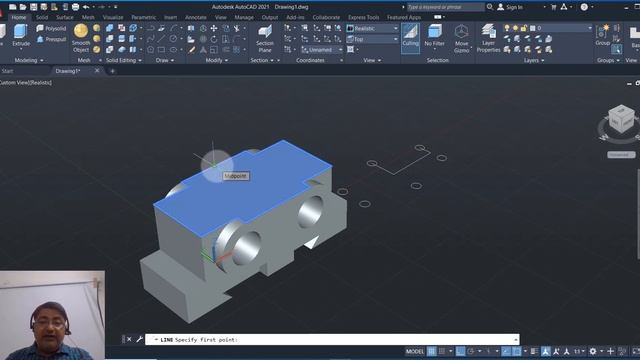This screenshot has height=360, width=640.
Task: Click the rectangle tool in Draw panel
Action: [x=162, y=50]
